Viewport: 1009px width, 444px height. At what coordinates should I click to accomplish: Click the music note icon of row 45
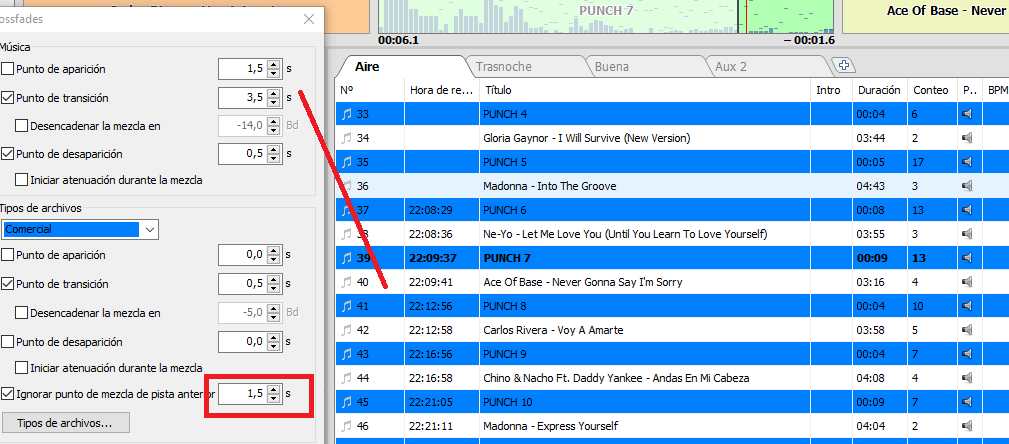(x=347, y=402)
